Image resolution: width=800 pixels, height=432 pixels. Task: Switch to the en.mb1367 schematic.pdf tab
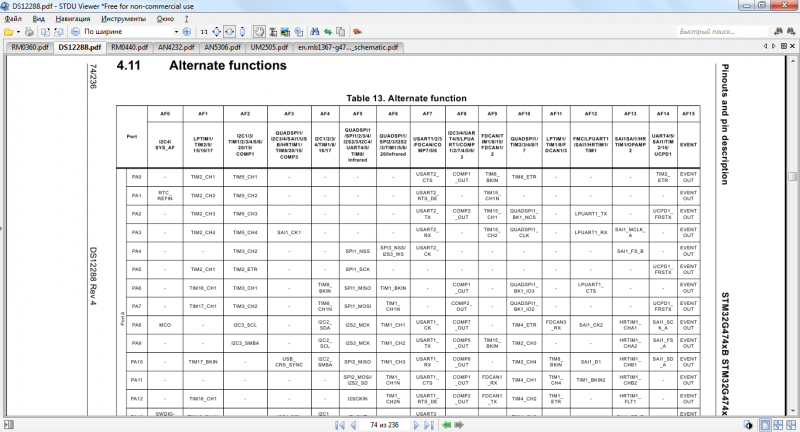pos(348,47)
